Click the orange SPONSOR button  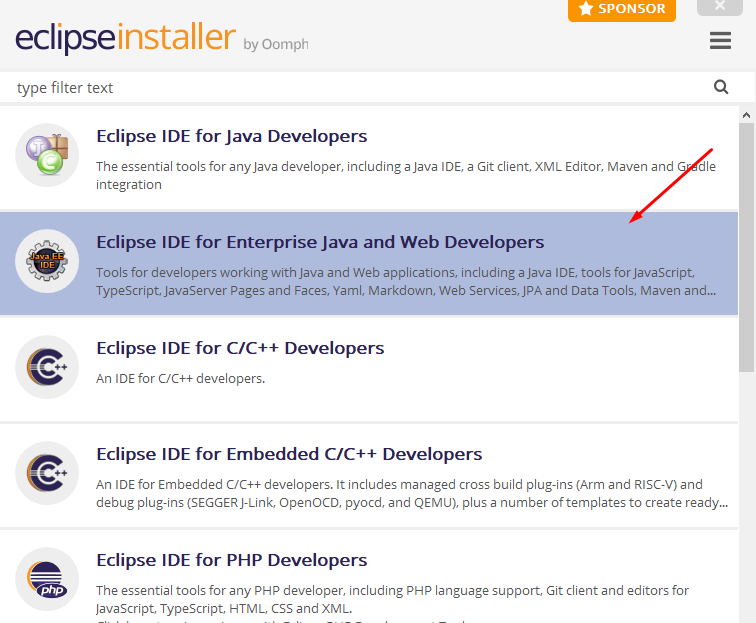tap(621, 9)
